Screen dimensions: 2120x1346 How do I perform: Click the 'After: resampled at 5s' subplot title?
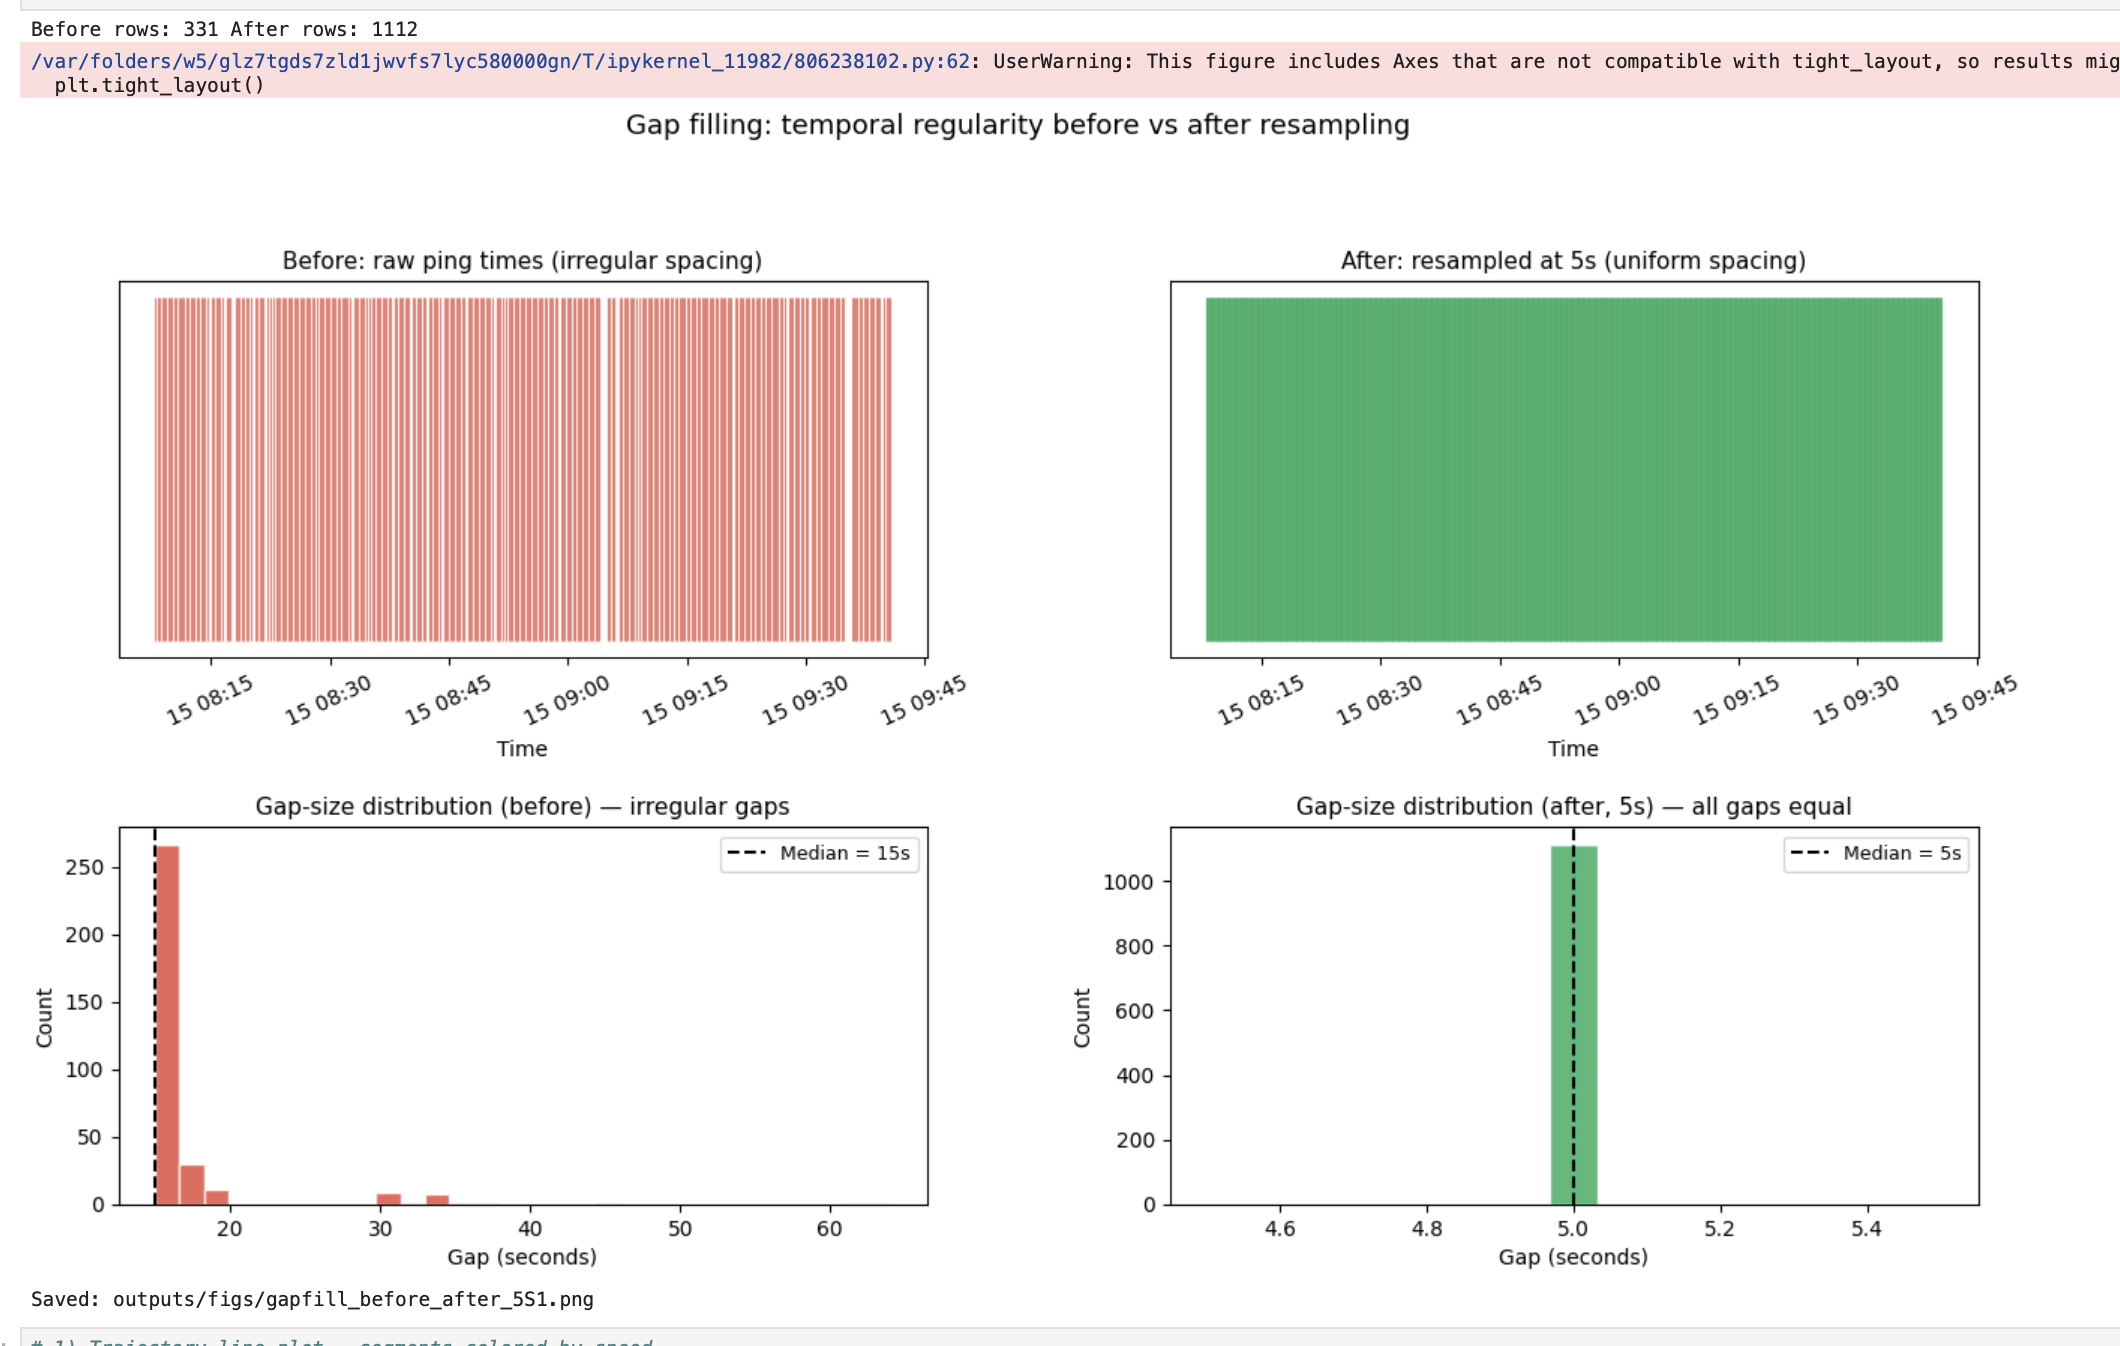point(1573,261)
